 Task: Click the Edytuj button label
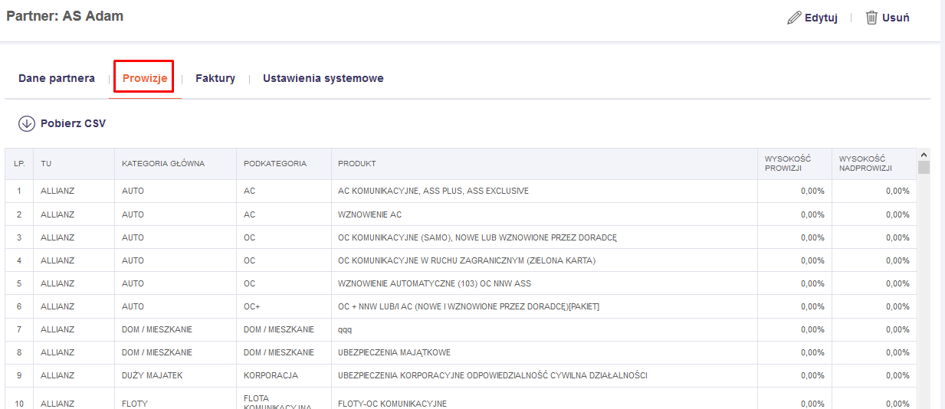coord(821,18)
